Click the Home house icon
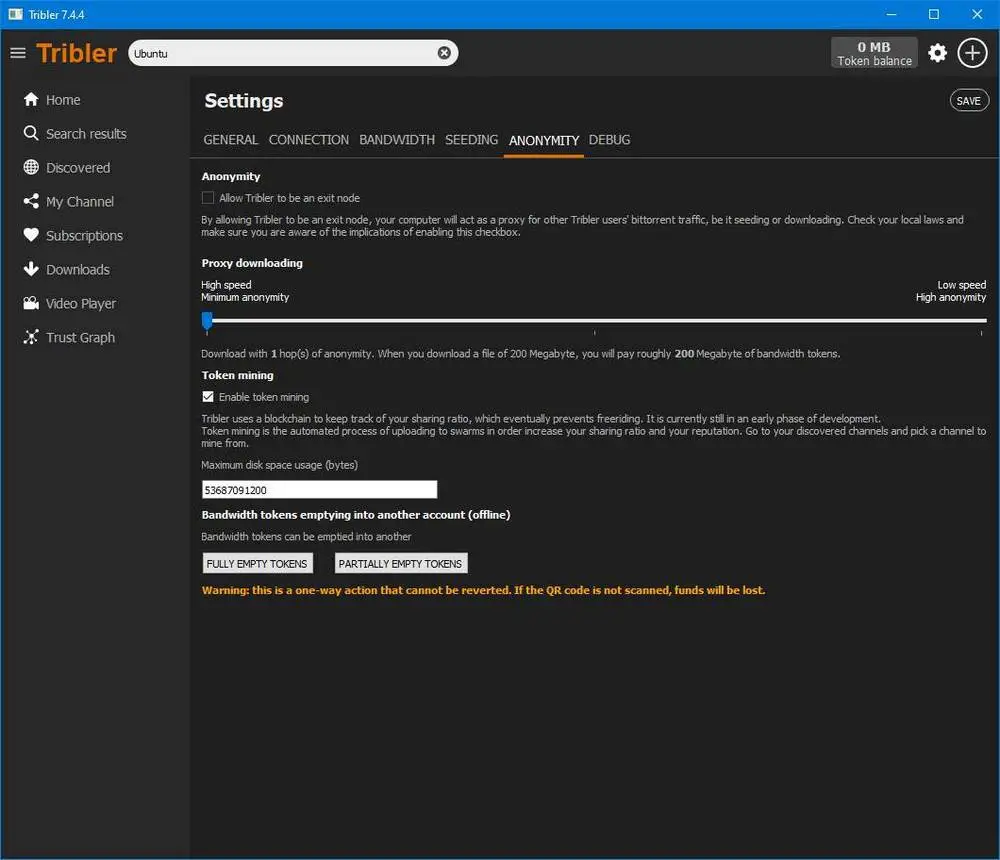This screenshot has height=860, width=1000. (31, 100)
